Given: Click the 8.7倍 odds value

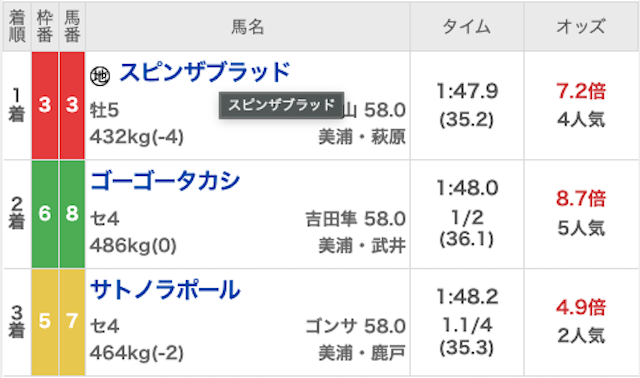Looking at the screenshot, I should pyautogui.click(x=581, y=198).
